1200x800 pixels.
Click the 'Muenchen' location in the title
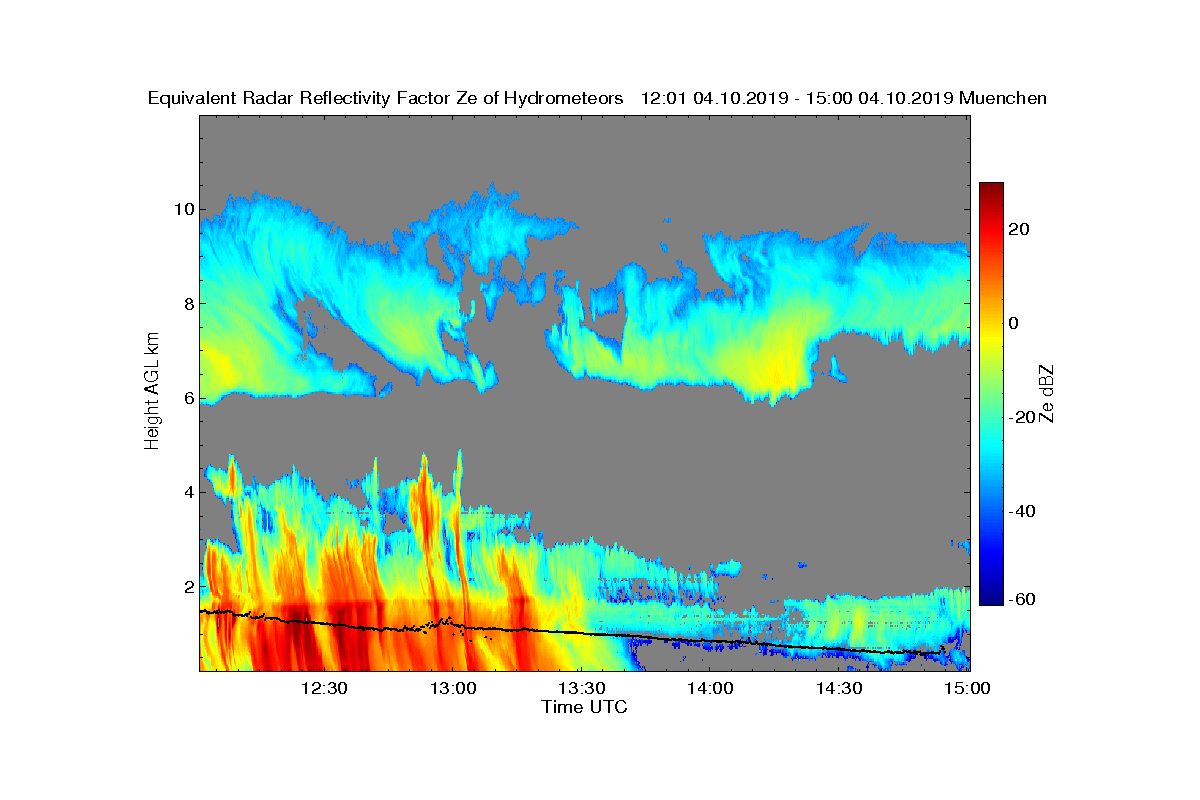[1003, 98]
